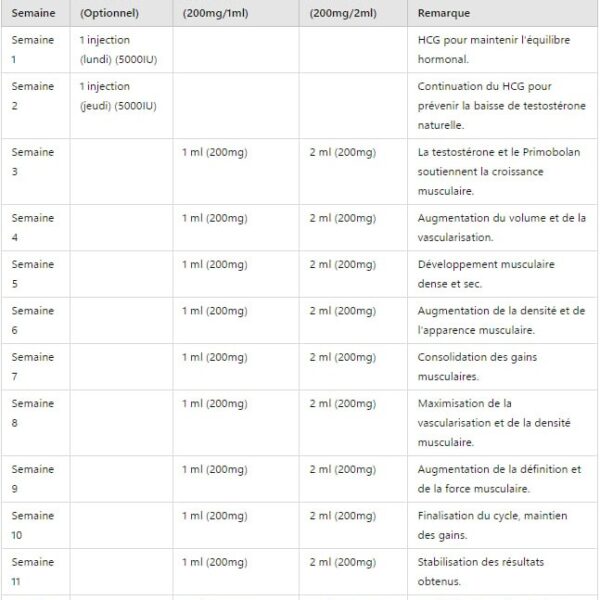Select the "Stabilisation des résultats obtenus" remark

(x=479, y=572)
